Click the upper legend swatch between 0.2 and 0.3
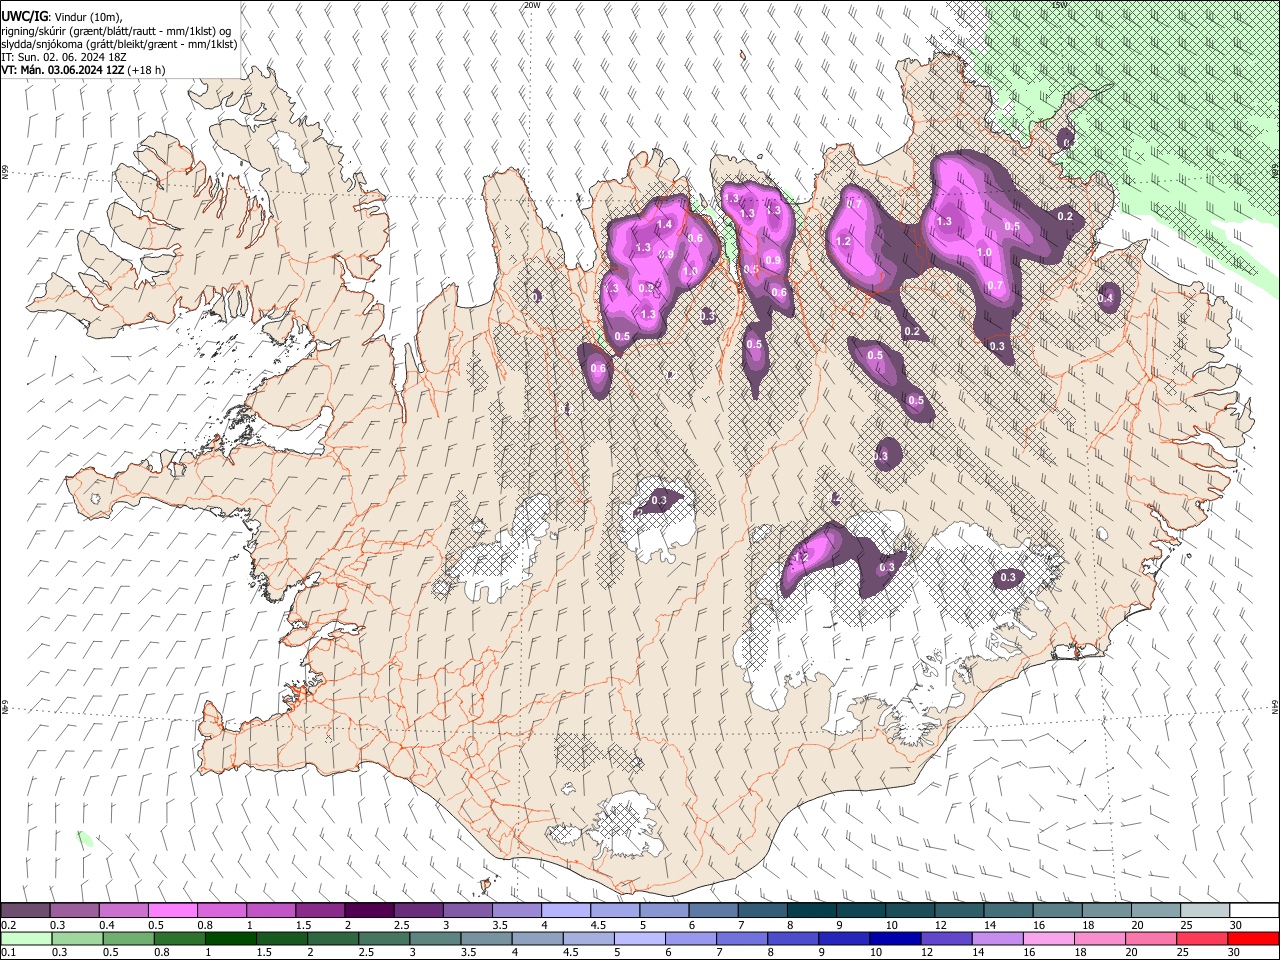 pos(25,910)
